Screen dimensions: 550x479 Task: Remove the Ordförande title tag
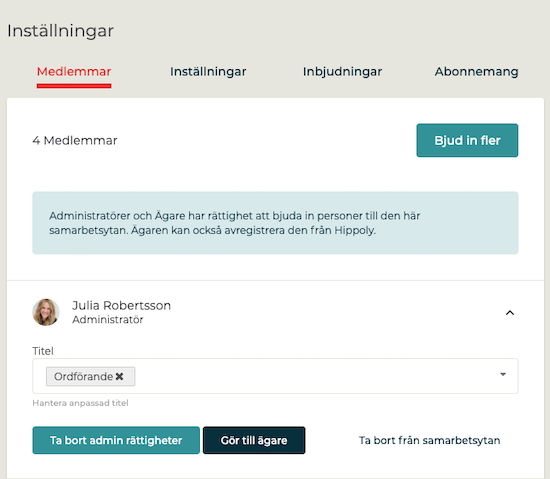(x=119, y=377)
